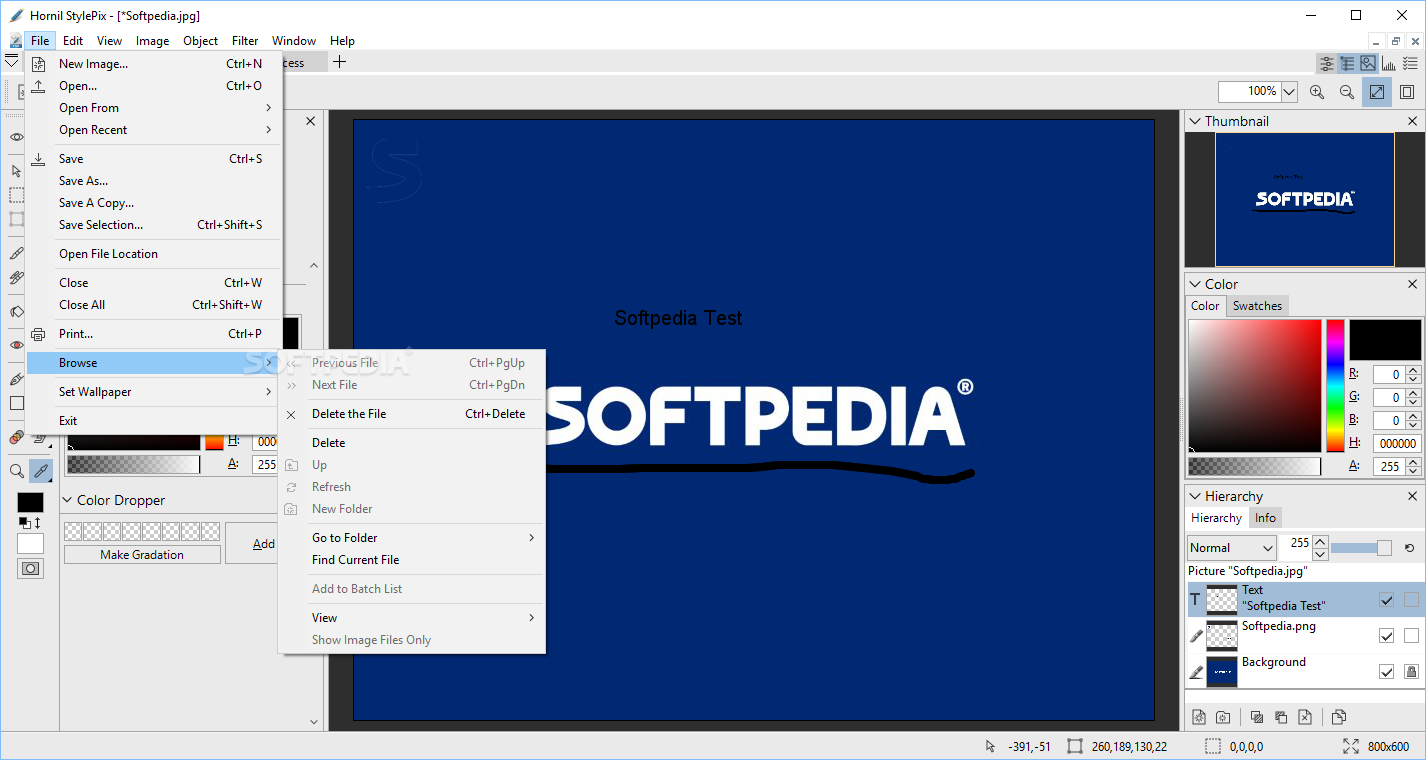Select Find Current File menu entry
Viewport: 1426px width, 760px height.
pos(412,560)
